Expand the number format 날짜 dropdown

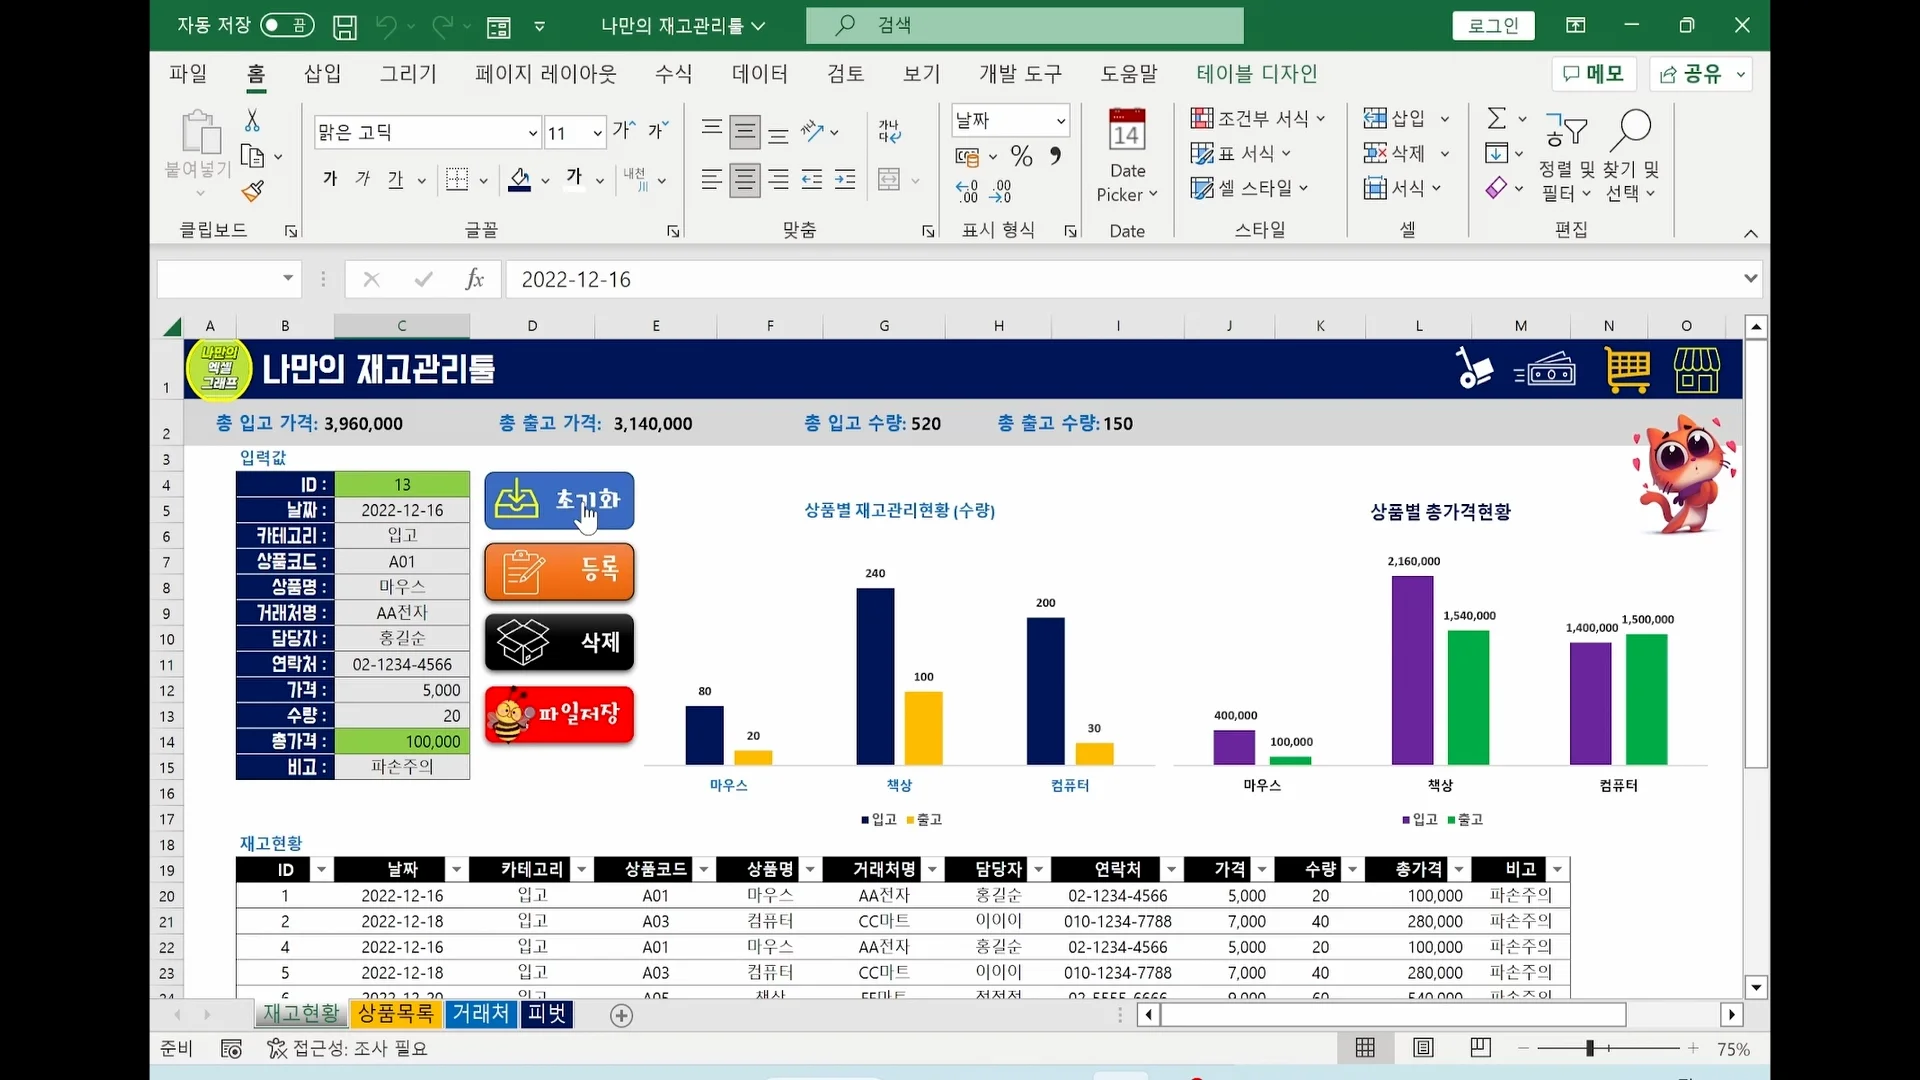(x=1061, y=121)
